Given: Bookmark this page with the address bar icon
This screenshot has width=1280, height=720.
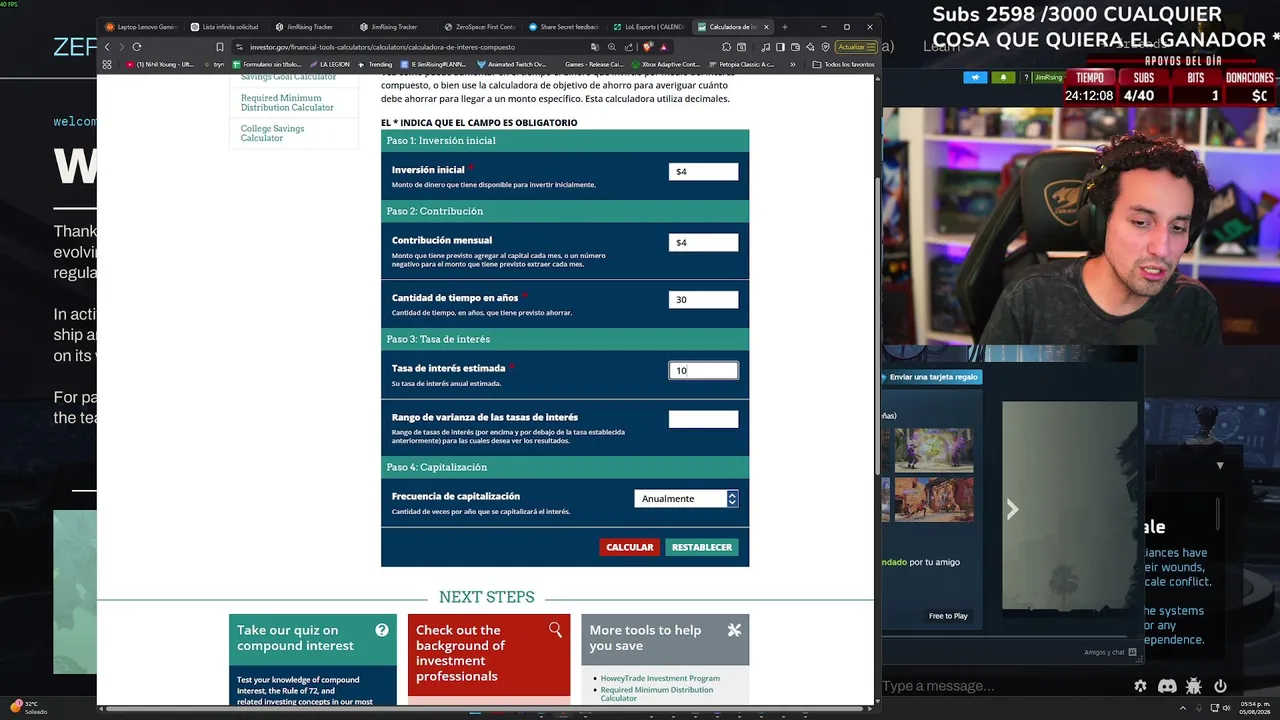Looking at the screenshot, I should (x=220, y=47).
